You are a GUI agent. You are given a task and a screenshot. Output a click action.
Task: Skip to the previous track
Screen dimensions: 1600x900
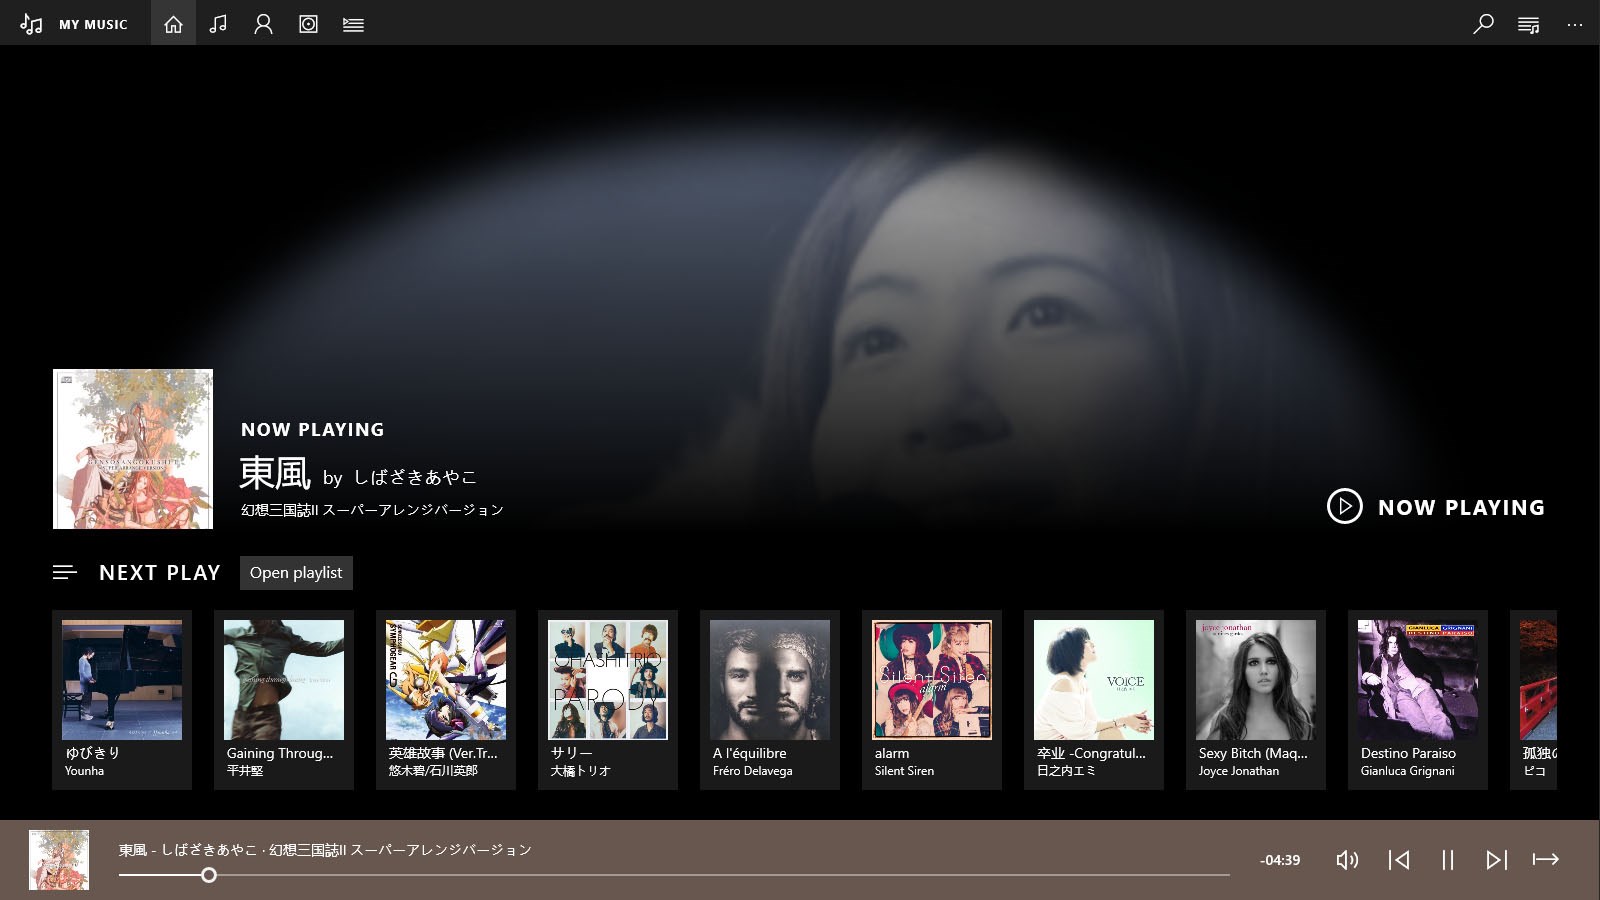(1399, 860)
